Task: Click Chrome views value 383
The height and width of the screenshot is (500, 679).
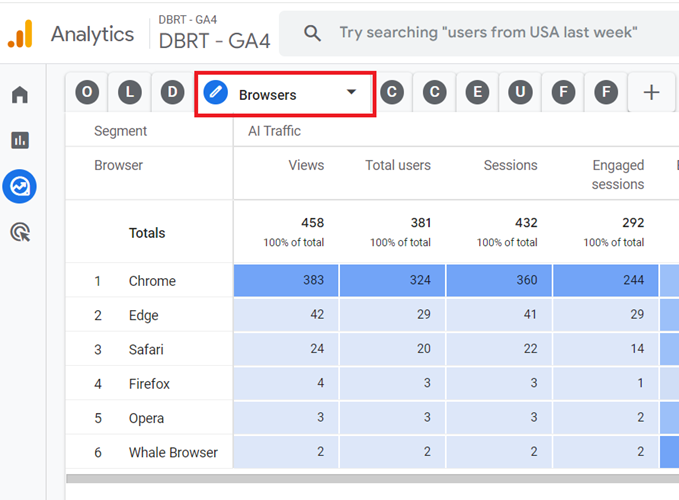Action: tap(314, 280)
